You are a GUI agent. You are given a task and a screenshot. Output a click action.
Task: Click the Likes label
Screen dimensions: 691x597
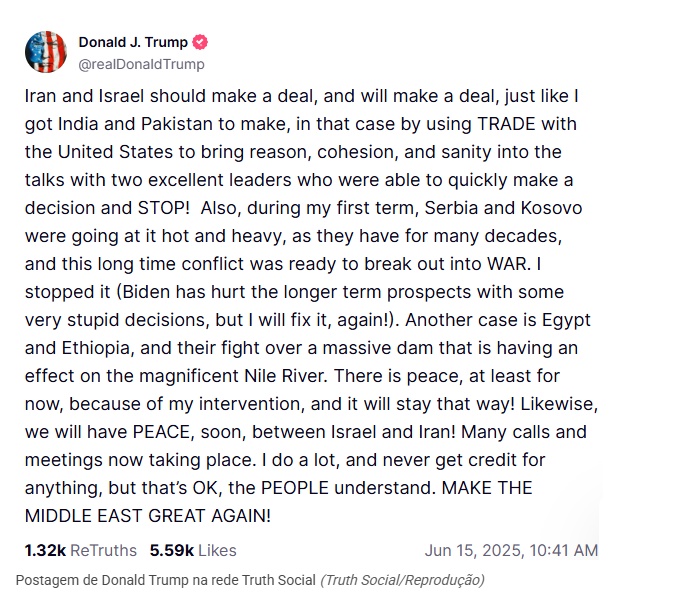tap(217, 551)
